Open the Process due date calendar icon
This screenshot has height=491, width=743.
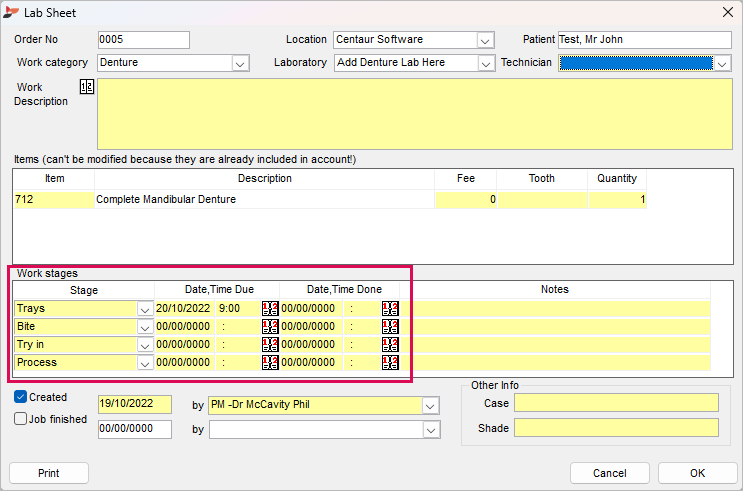point(270,363)
